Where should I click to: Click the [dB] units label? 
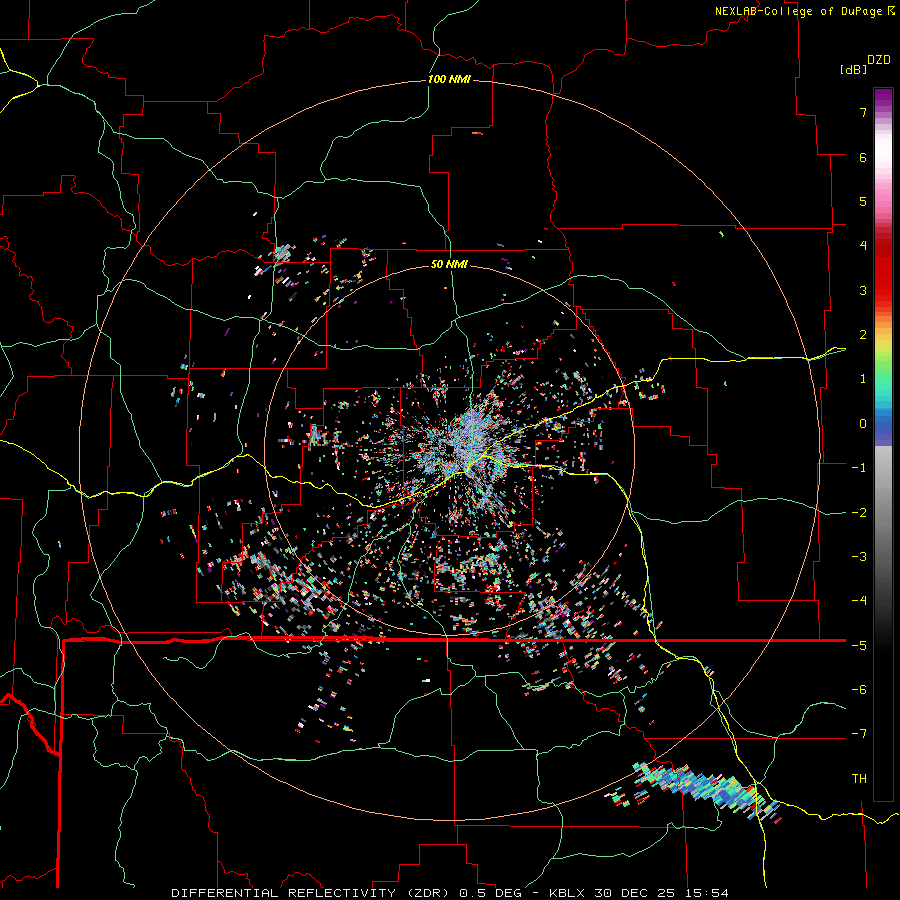click(852, 69)
